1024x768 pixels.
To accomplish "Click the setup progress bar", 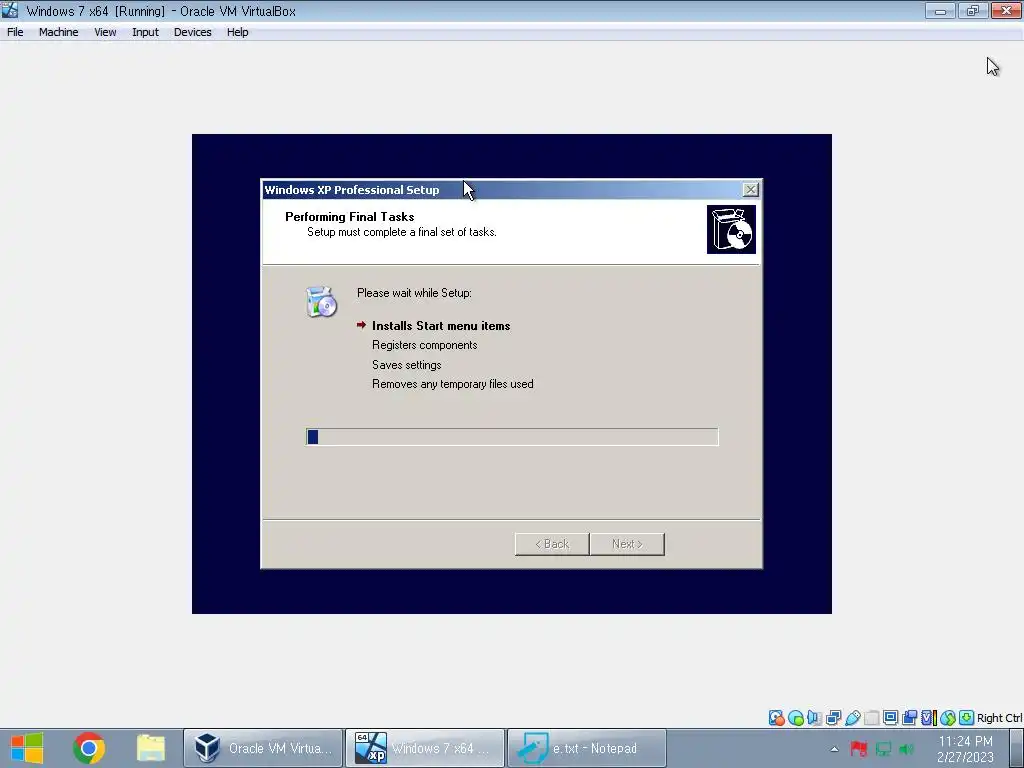I will click(512, 437).
